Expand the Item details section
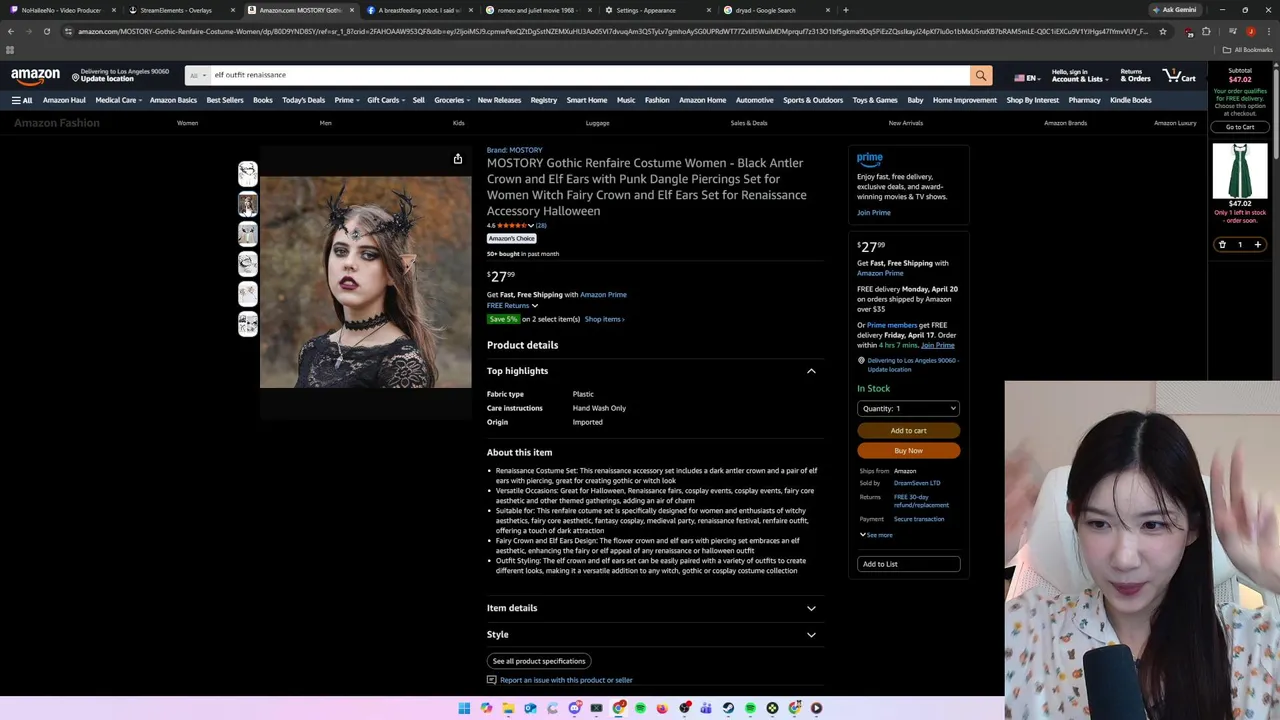Viewport: 1280px width, 720px height. point(655,608)
